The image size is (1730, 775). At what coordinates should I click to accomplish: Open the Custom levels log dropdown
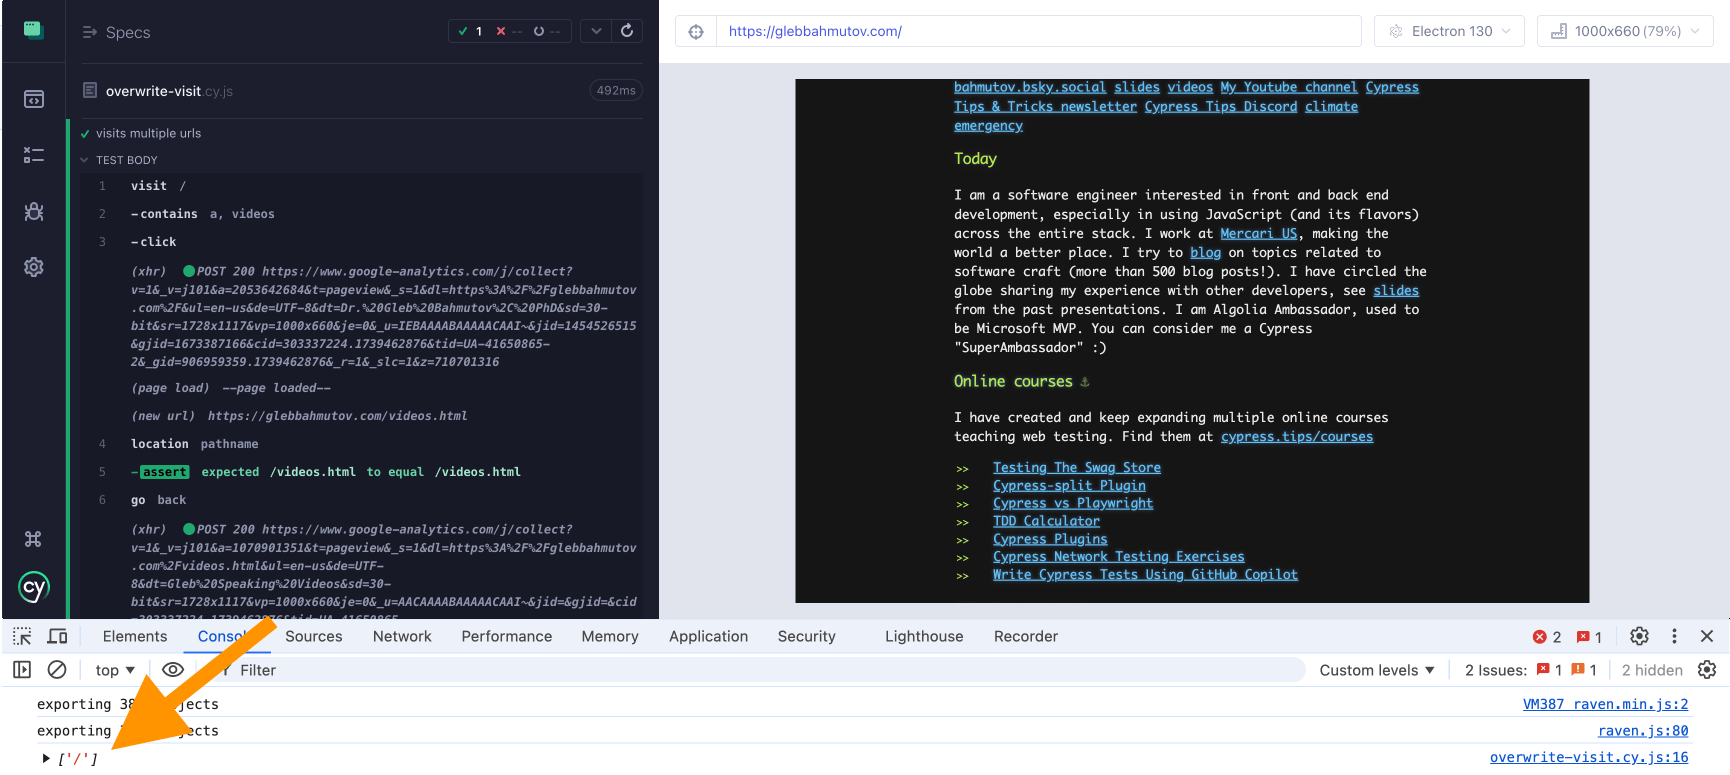(1377, 670)
